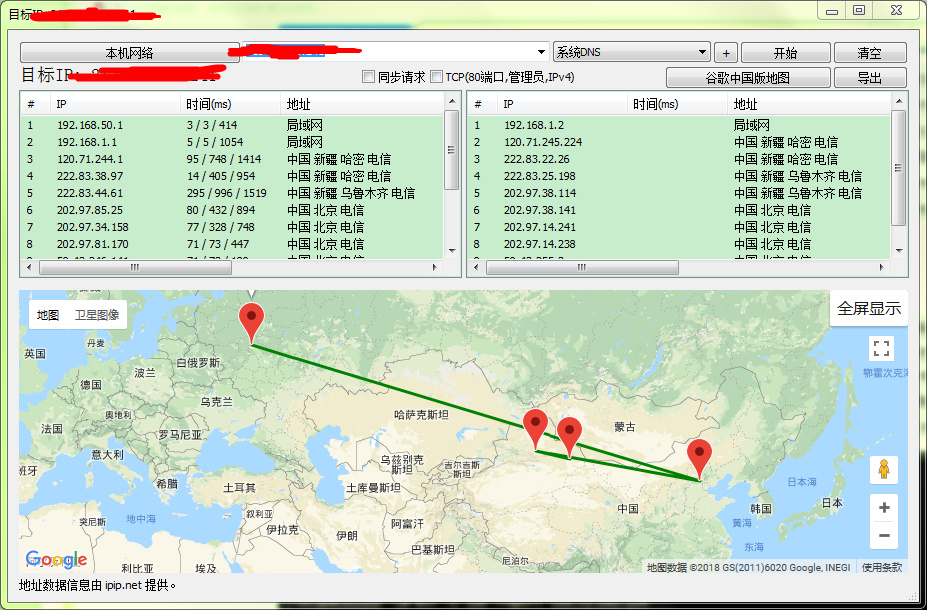Sort left table by IP column header
The width and height of the screenshot is (927, 610).
pyautogui.click(x=115, y=104)
